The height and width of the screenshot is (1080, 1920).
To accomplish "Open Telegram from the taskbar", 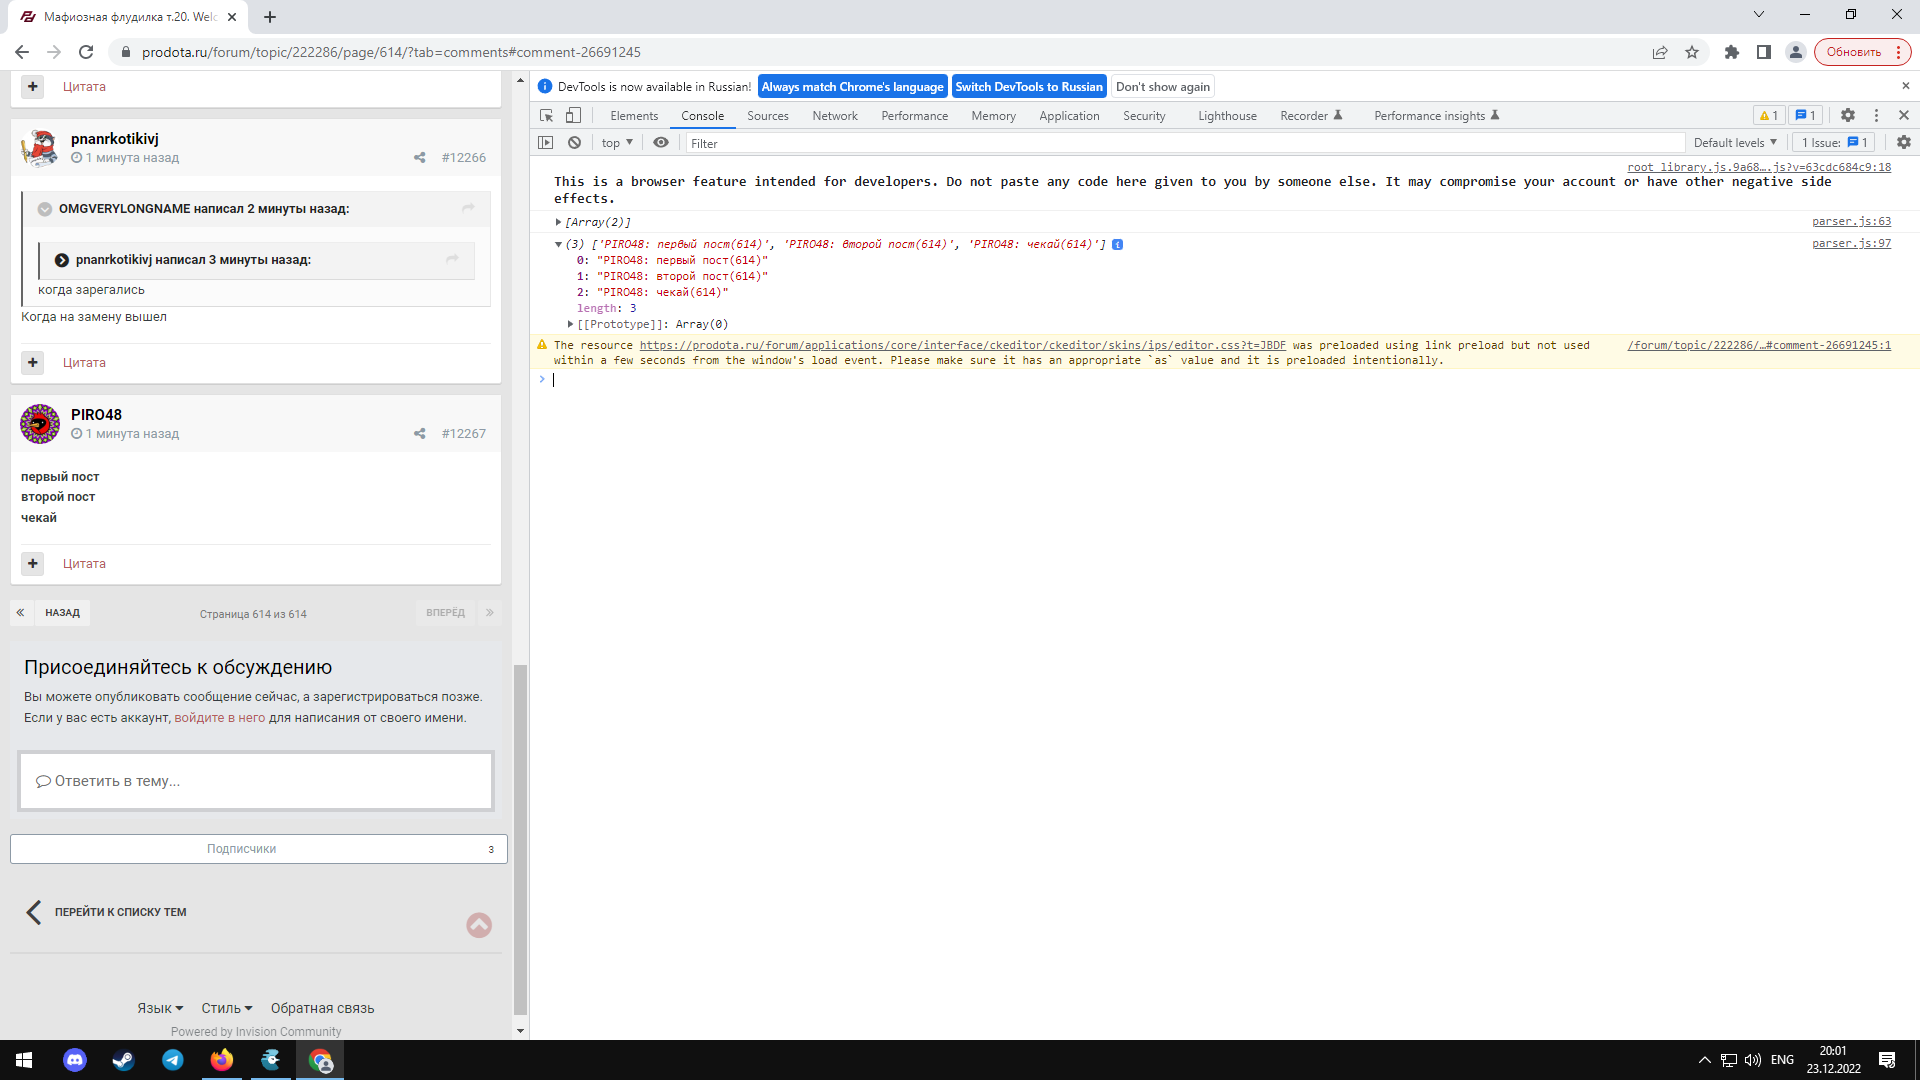I will pos(172,1060).
